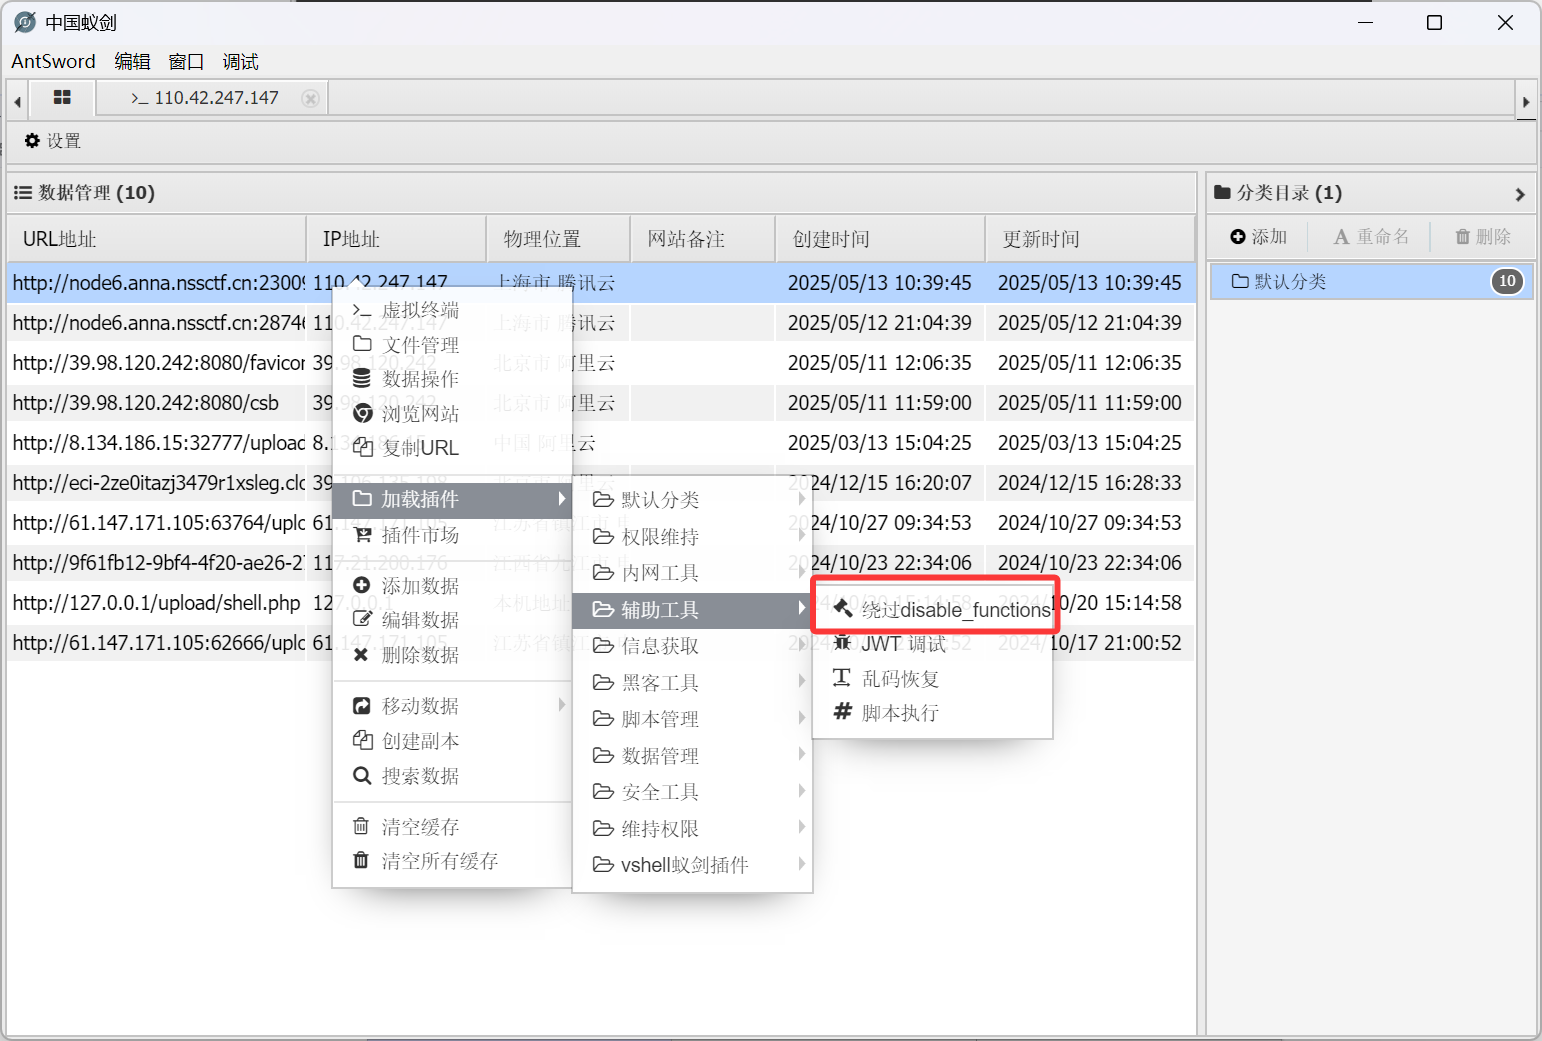Click the right tab scroll arrow
Image resolution: width=1542 pixels, height=1041 pixels.
pos(1526,101)
